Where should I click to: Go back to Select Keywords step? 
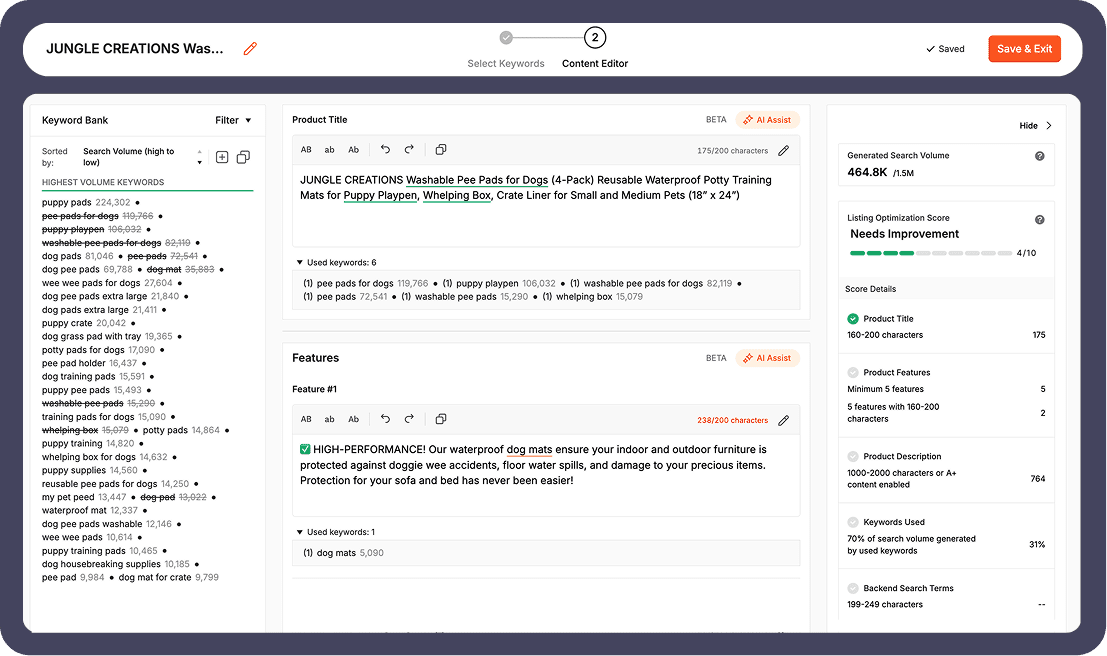506,51
